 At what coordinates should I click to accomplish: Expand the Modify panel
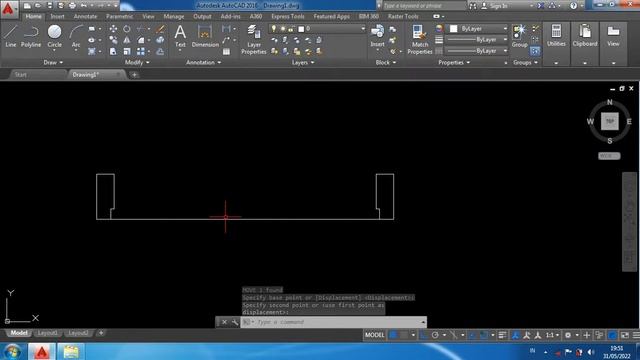[x=137, y=62]
